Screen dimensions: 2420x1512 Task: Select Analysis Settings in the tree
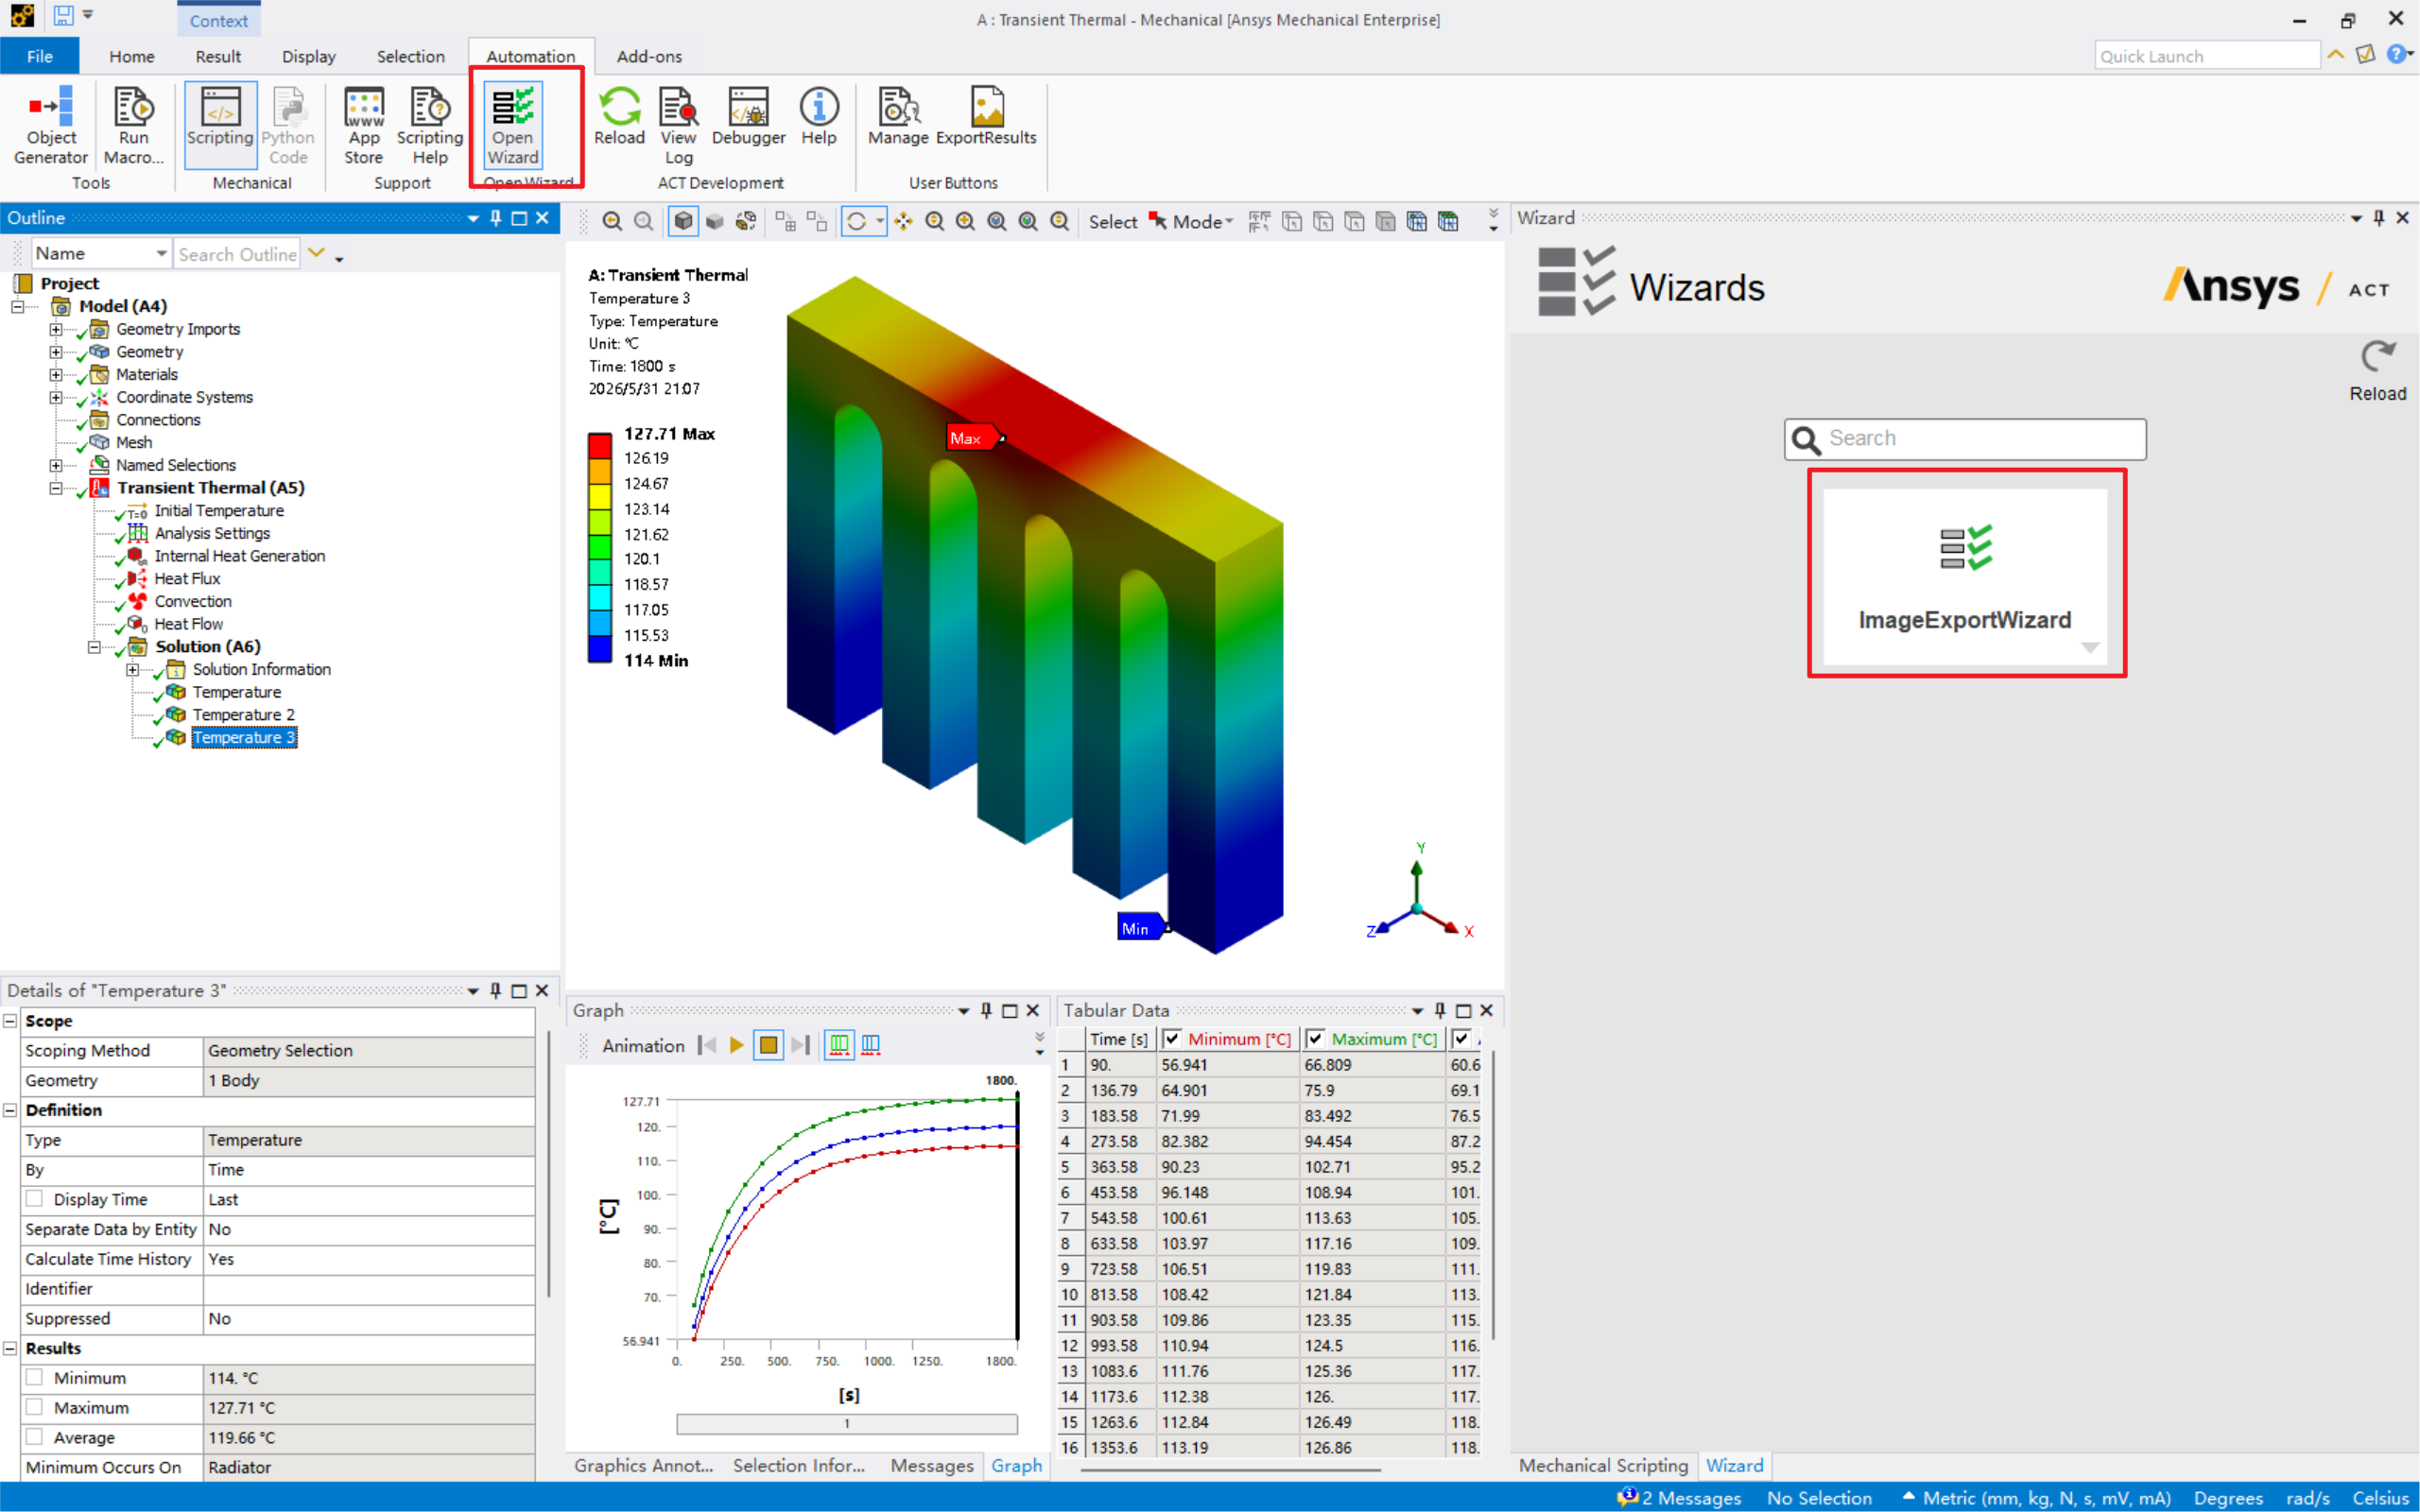coord(212,534)
